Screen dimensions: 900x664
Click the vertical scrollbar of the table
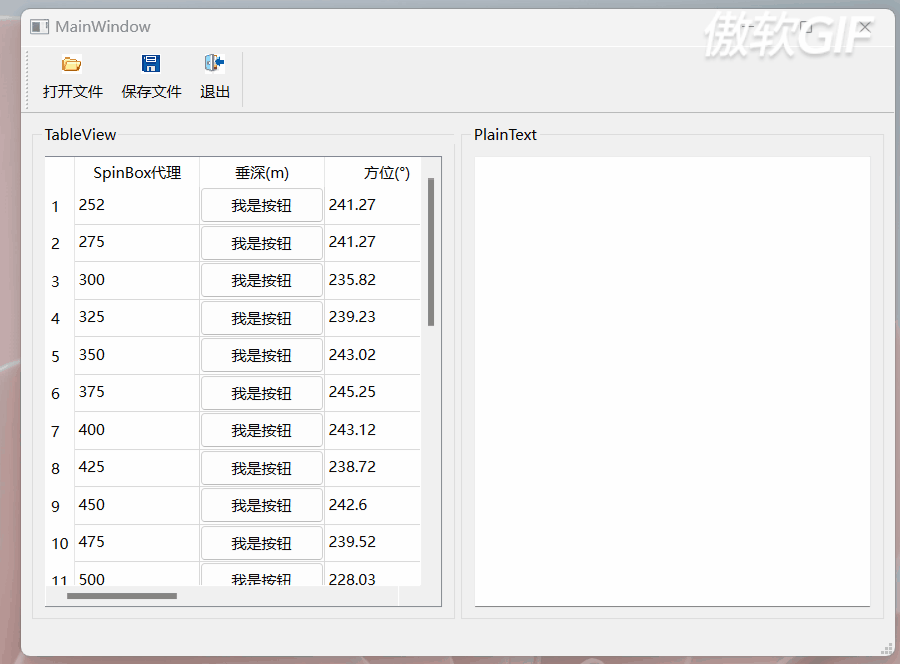coord(431,250)
